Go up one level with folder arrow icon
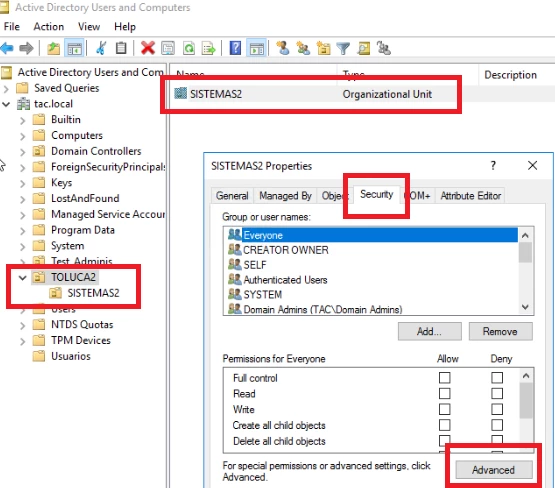 53,48
